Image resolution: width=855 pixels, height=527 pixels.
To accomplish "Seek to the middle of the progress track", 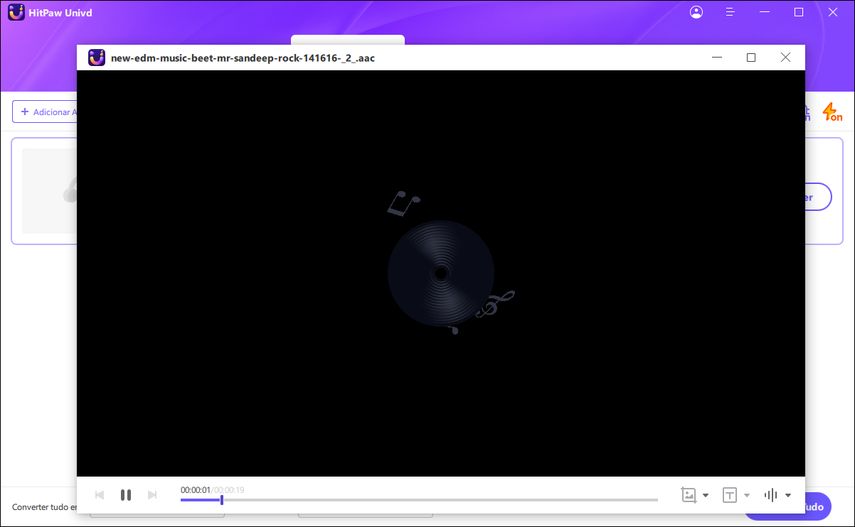I will [419, 500].
